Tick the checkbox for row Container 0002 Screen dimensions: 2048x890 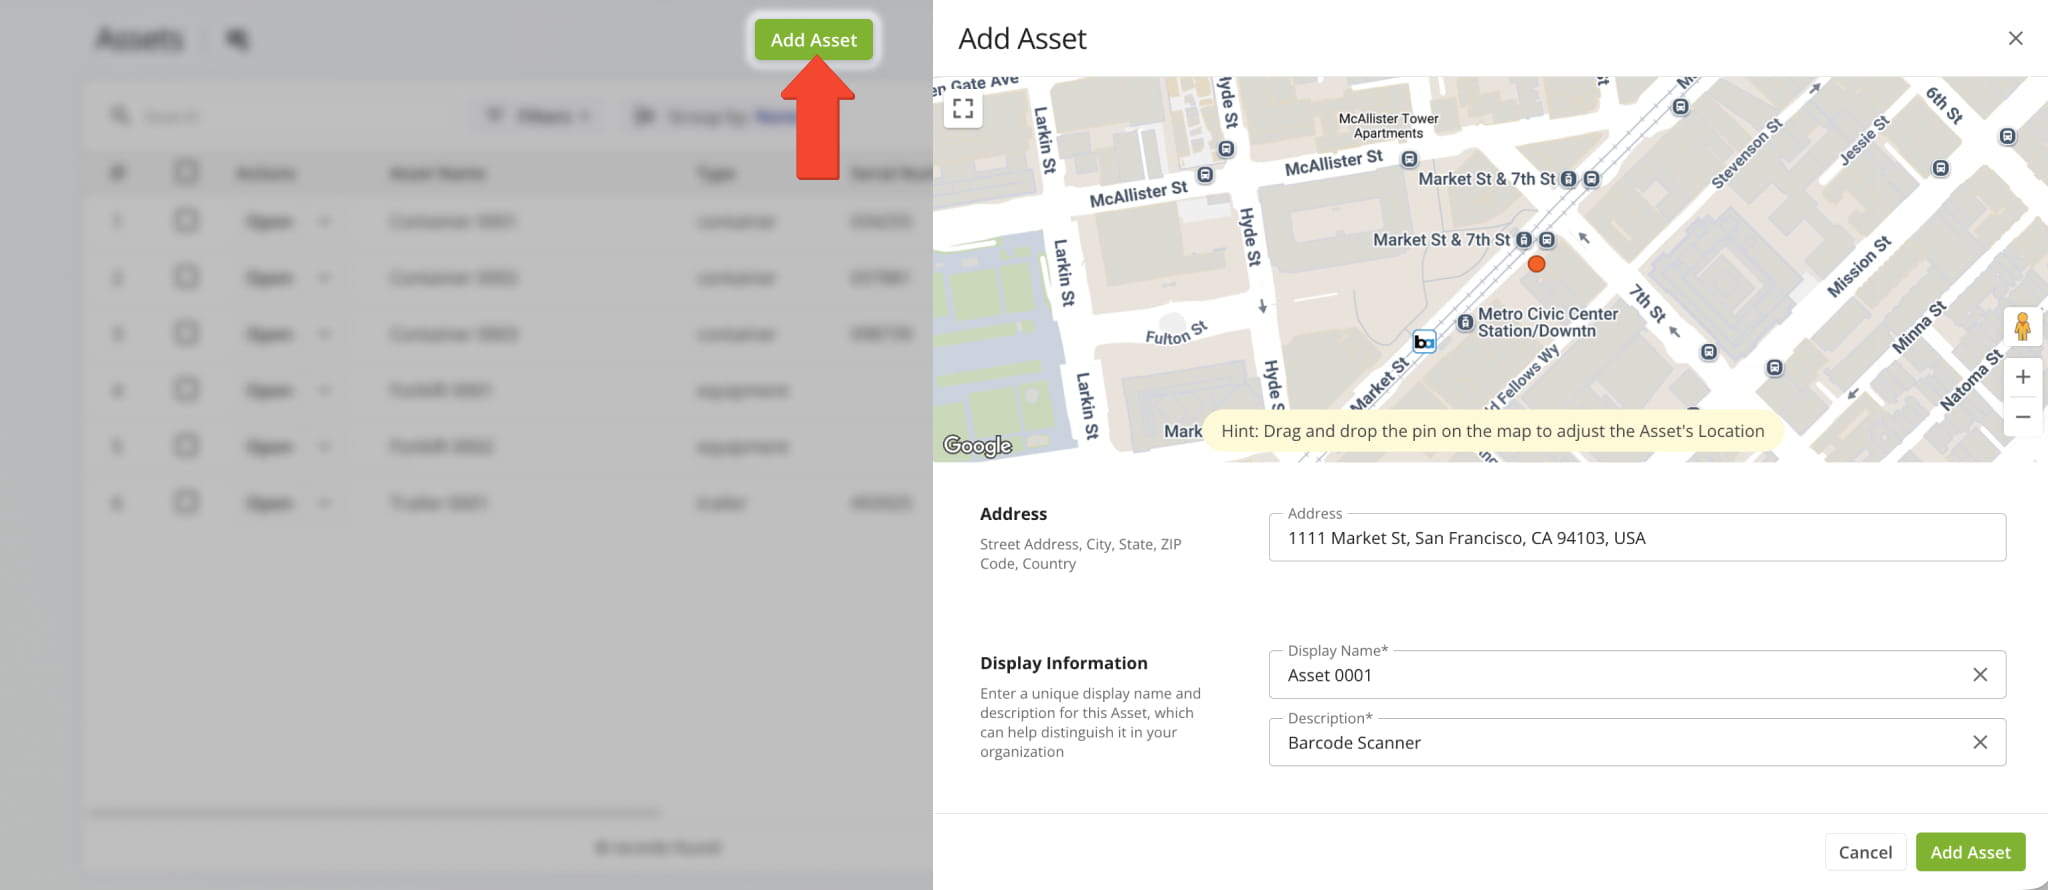(x=186, y=277)
